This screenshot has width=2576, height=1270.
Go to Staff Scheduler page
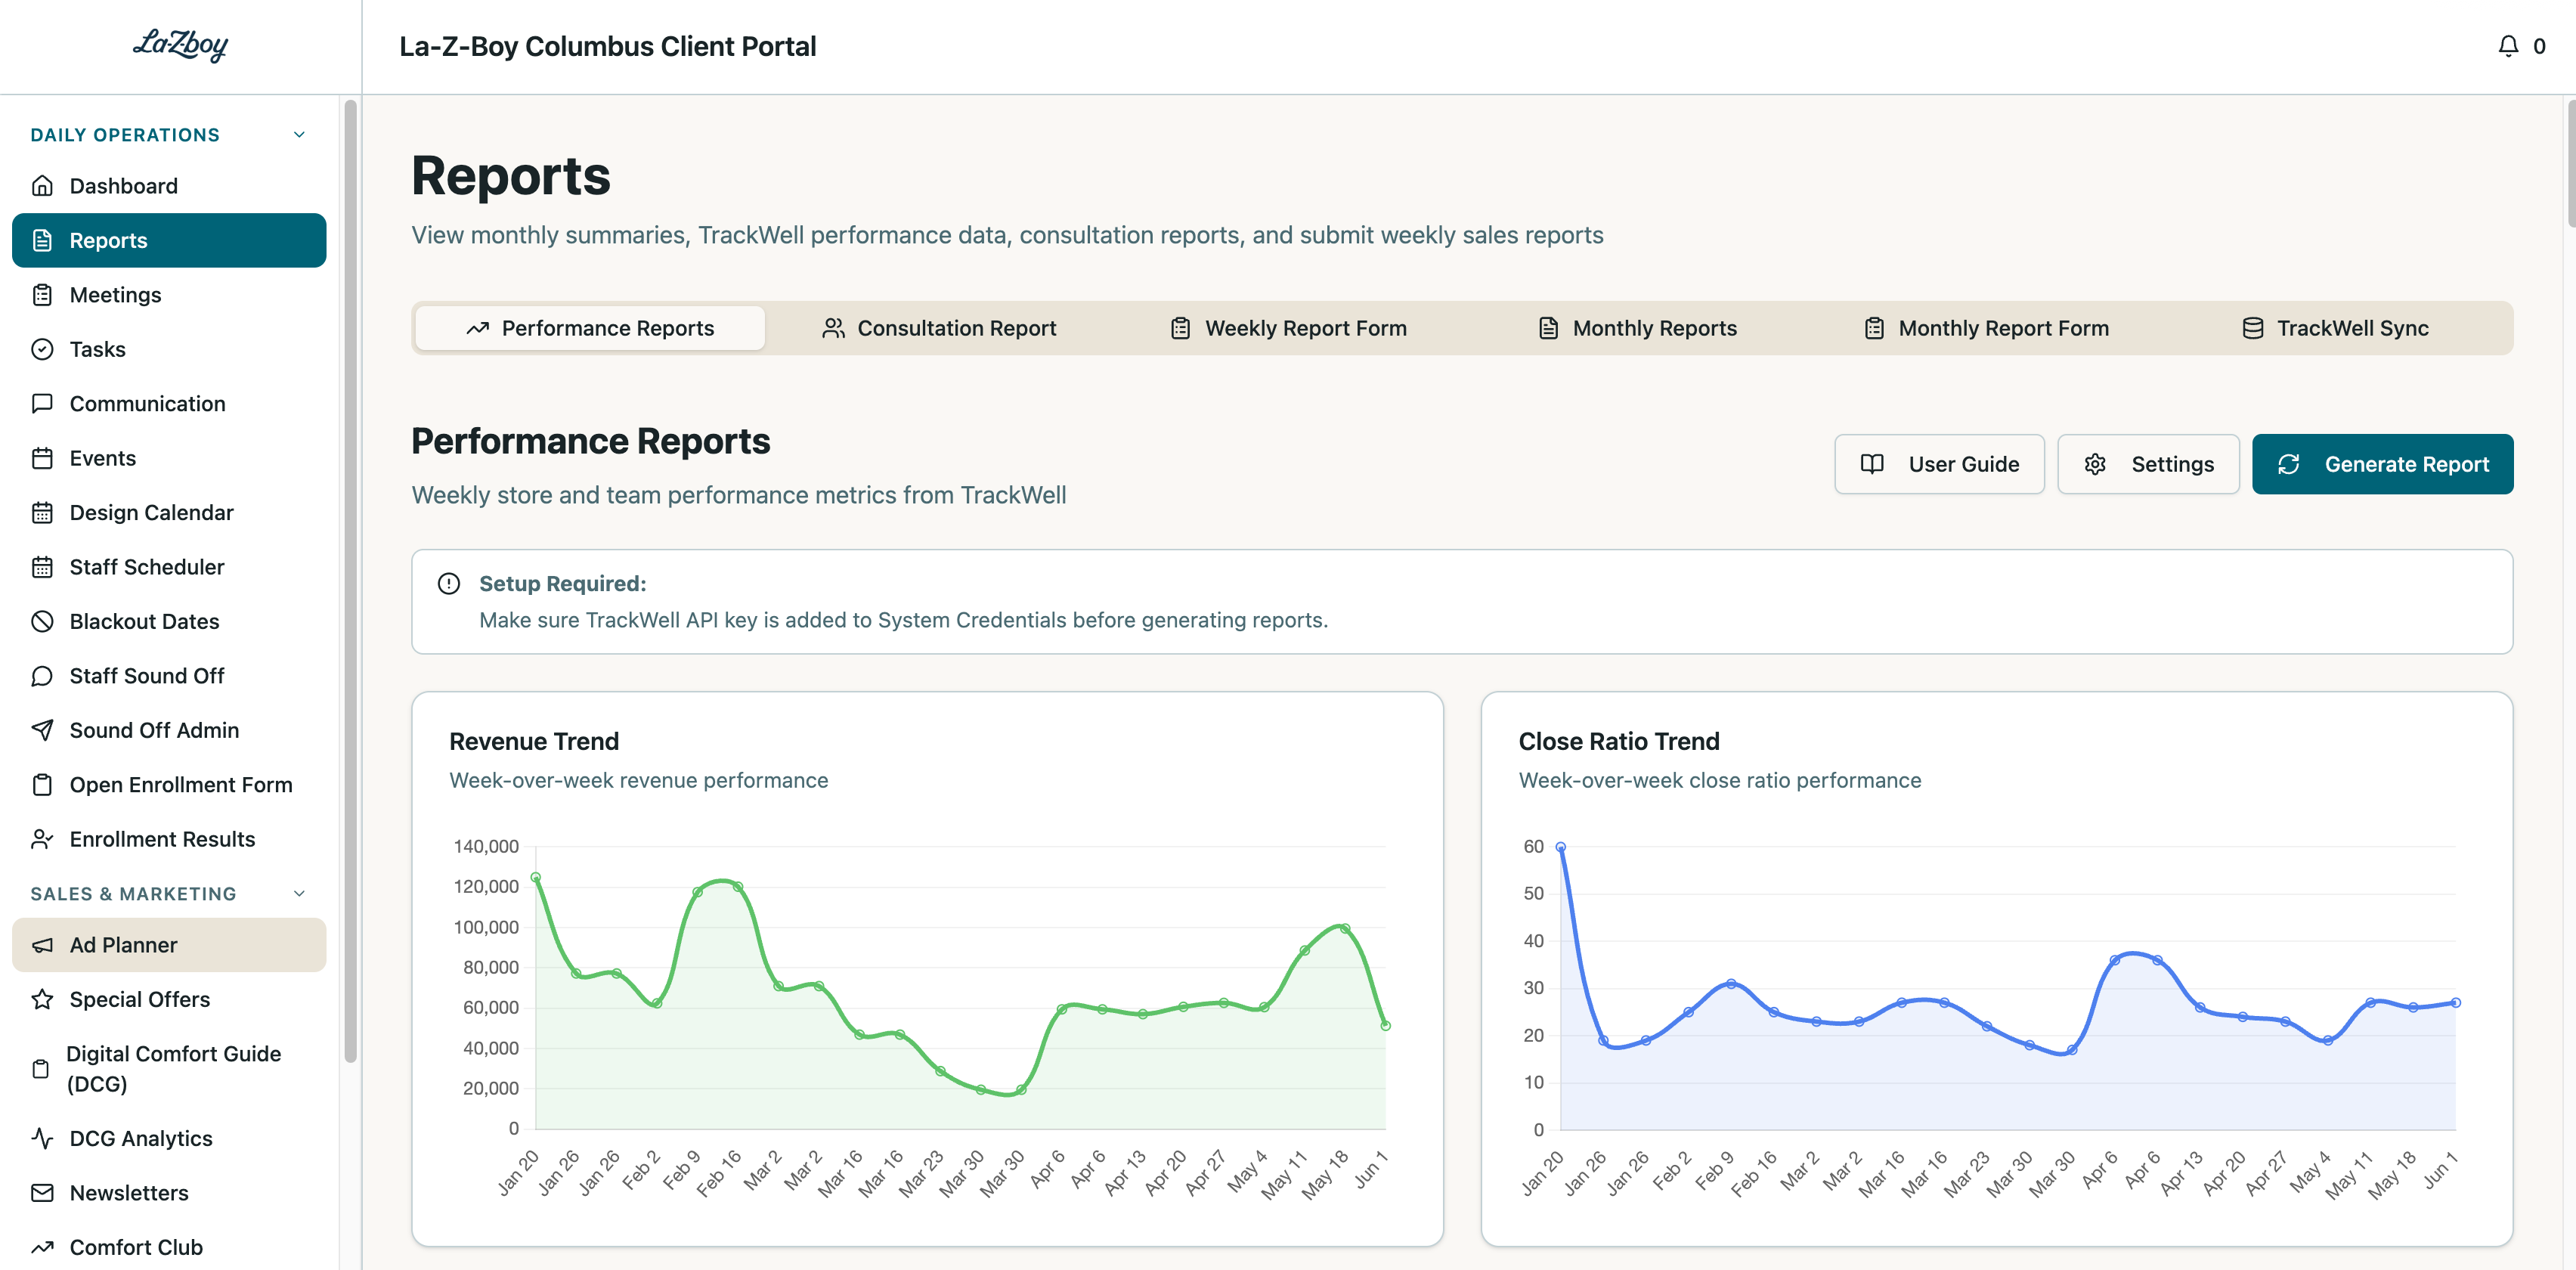point(169,567)
